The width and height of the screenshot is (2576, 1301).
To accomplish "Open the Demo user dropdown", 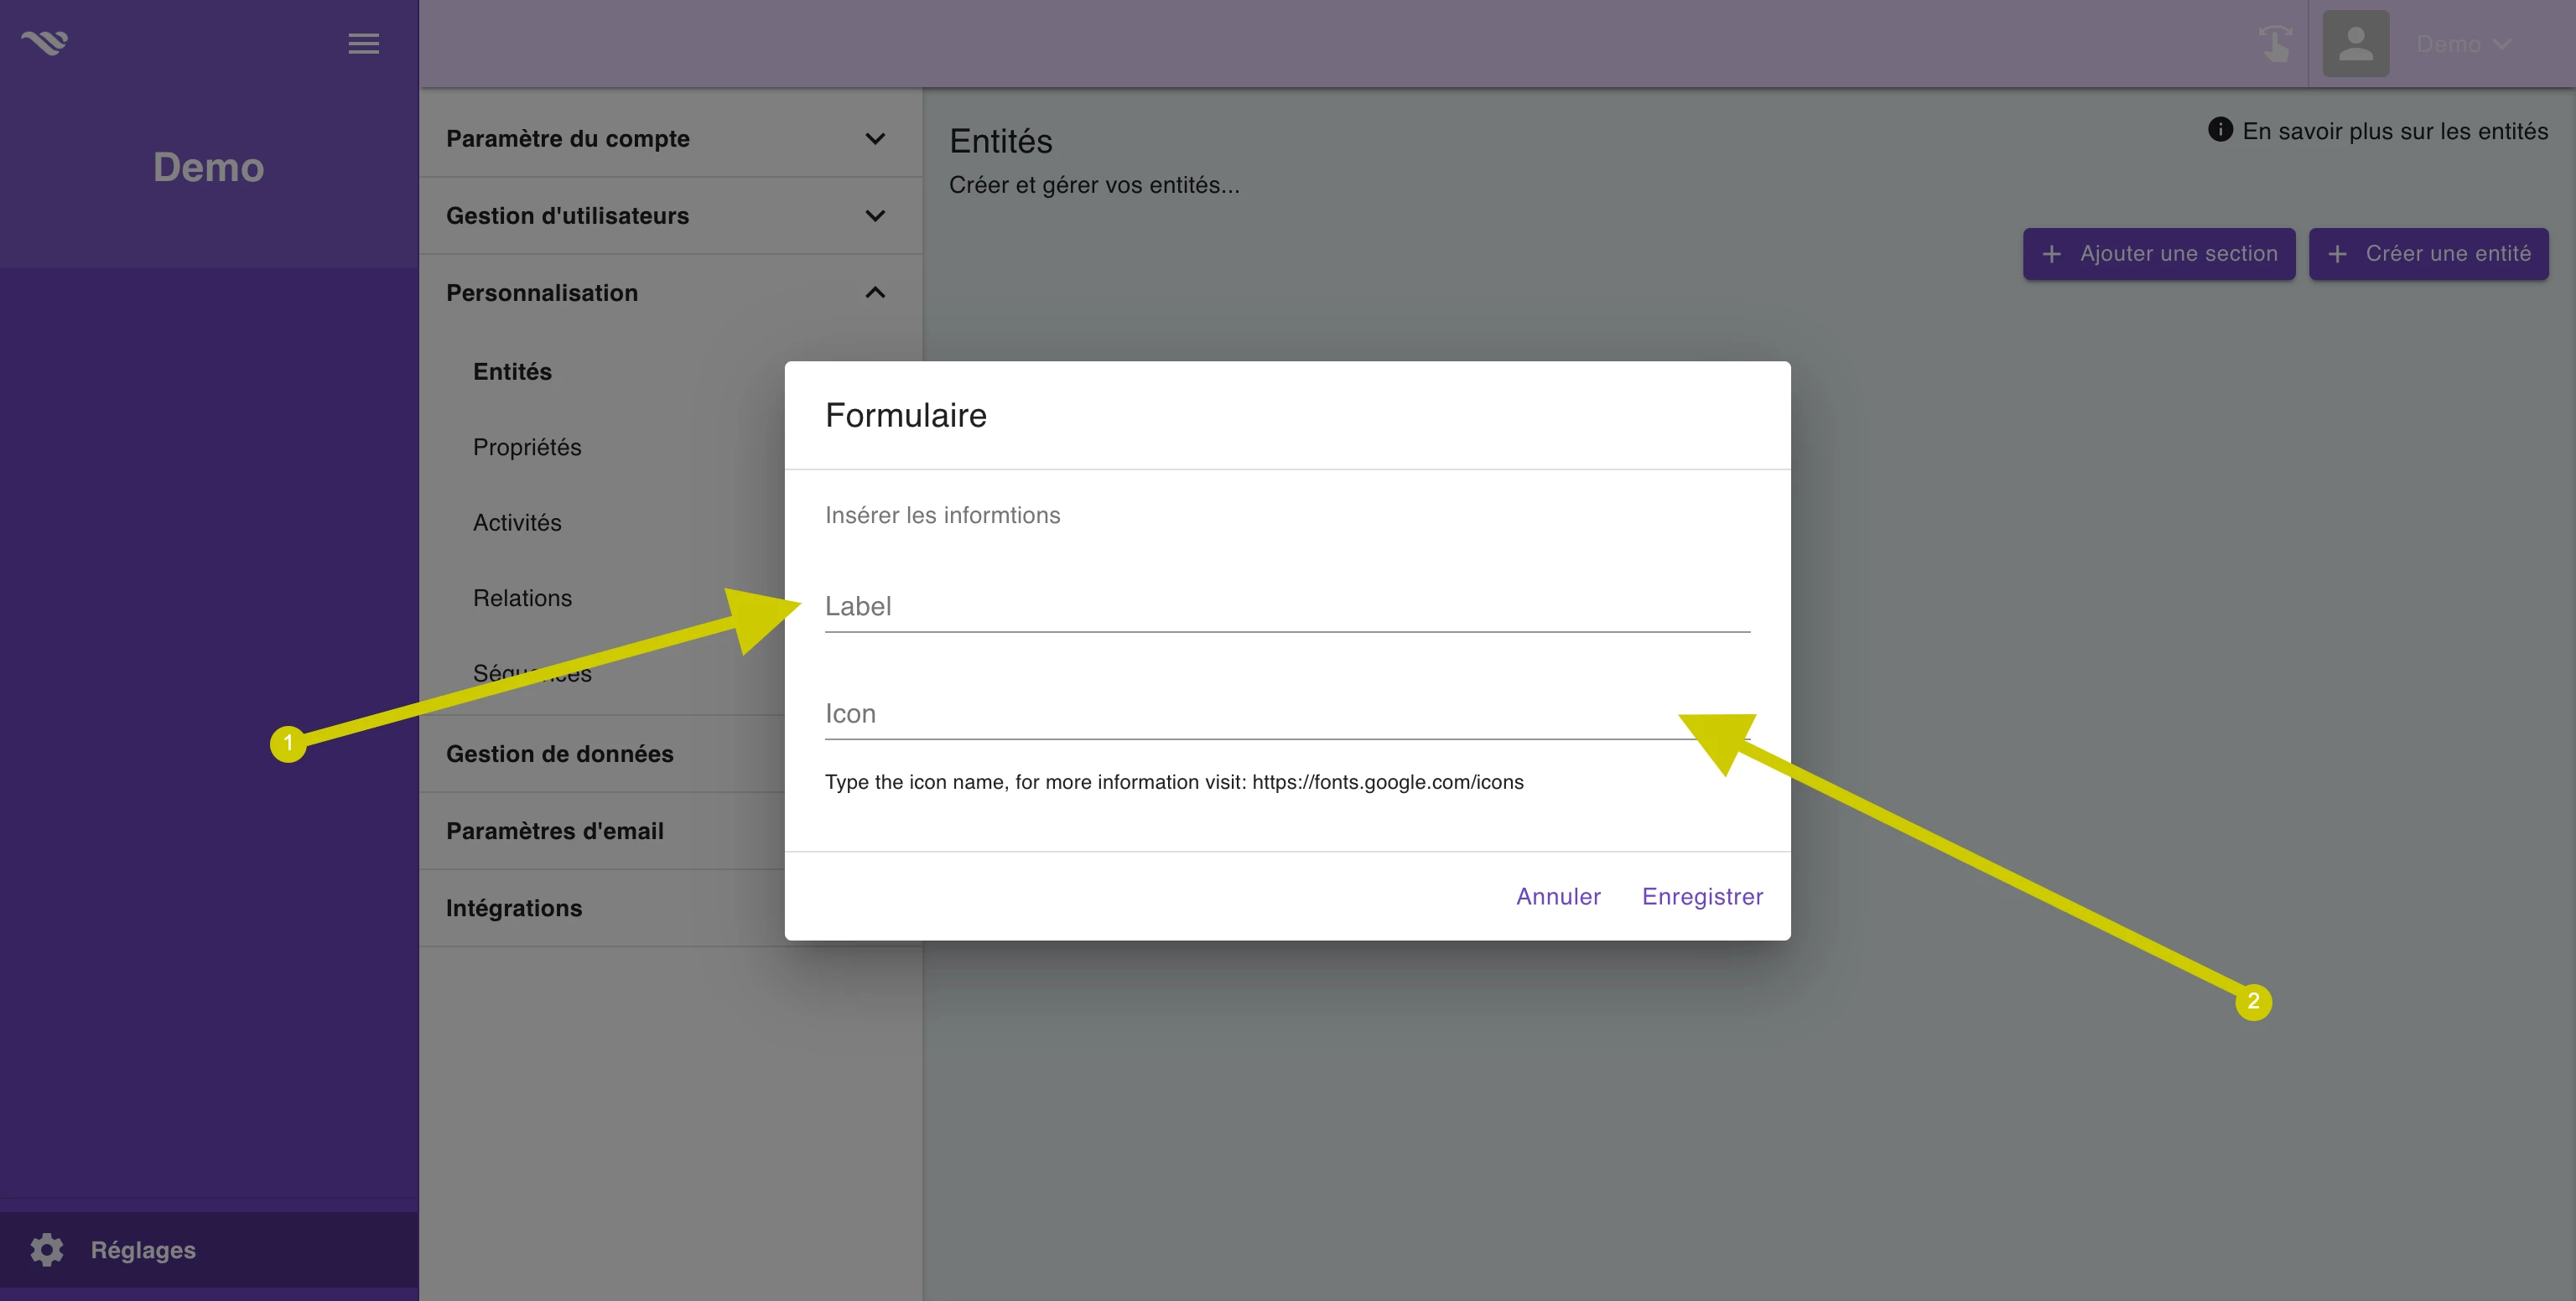I will [x=2464, y=44].
